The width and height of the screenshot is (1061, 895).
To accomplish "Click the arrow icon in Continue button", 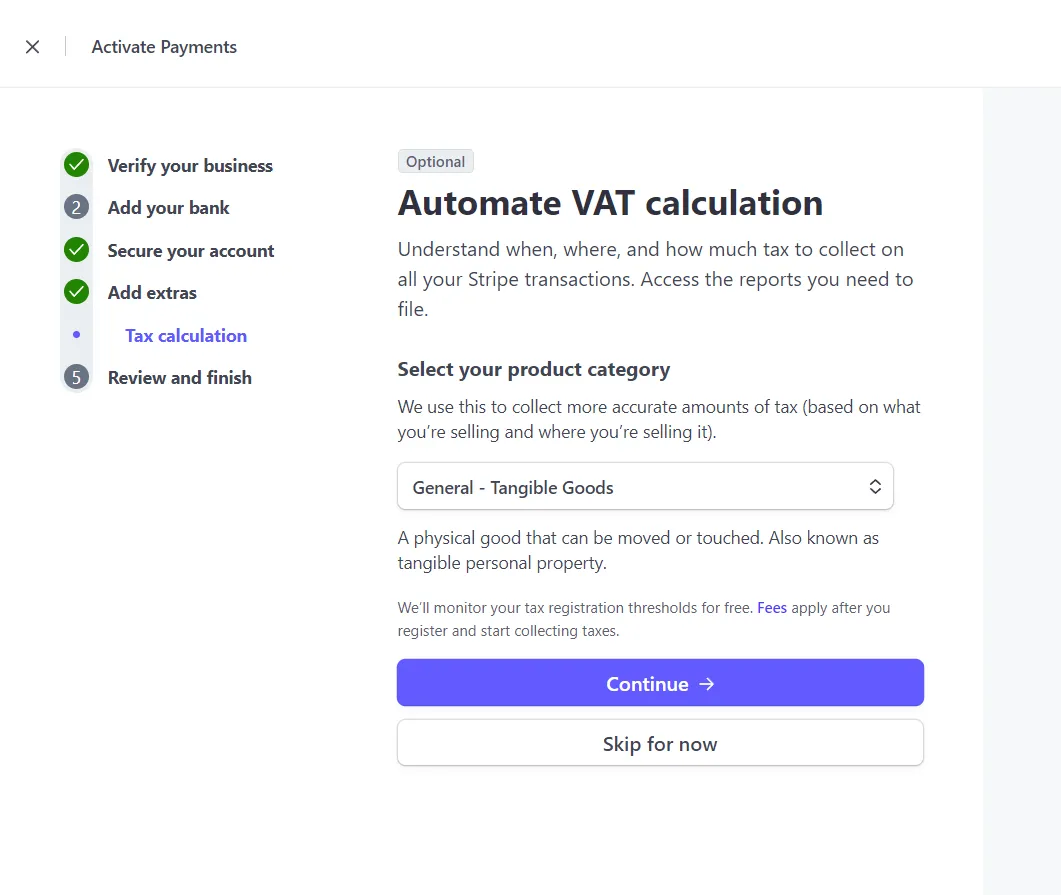I will 706,684.
